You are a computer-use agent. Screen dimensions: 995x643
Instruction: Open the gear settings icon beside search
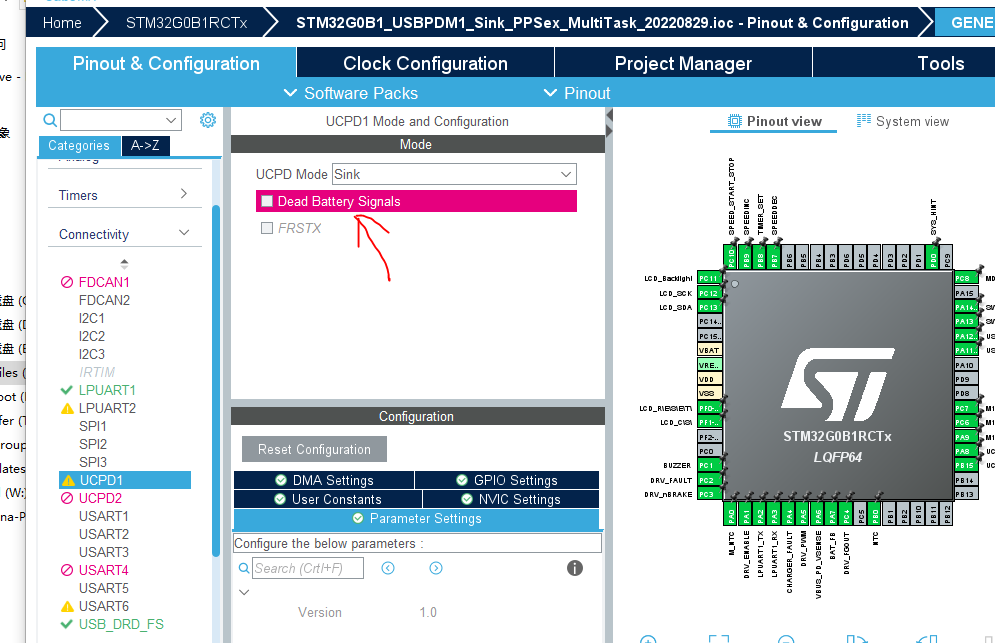click(208, 120)
